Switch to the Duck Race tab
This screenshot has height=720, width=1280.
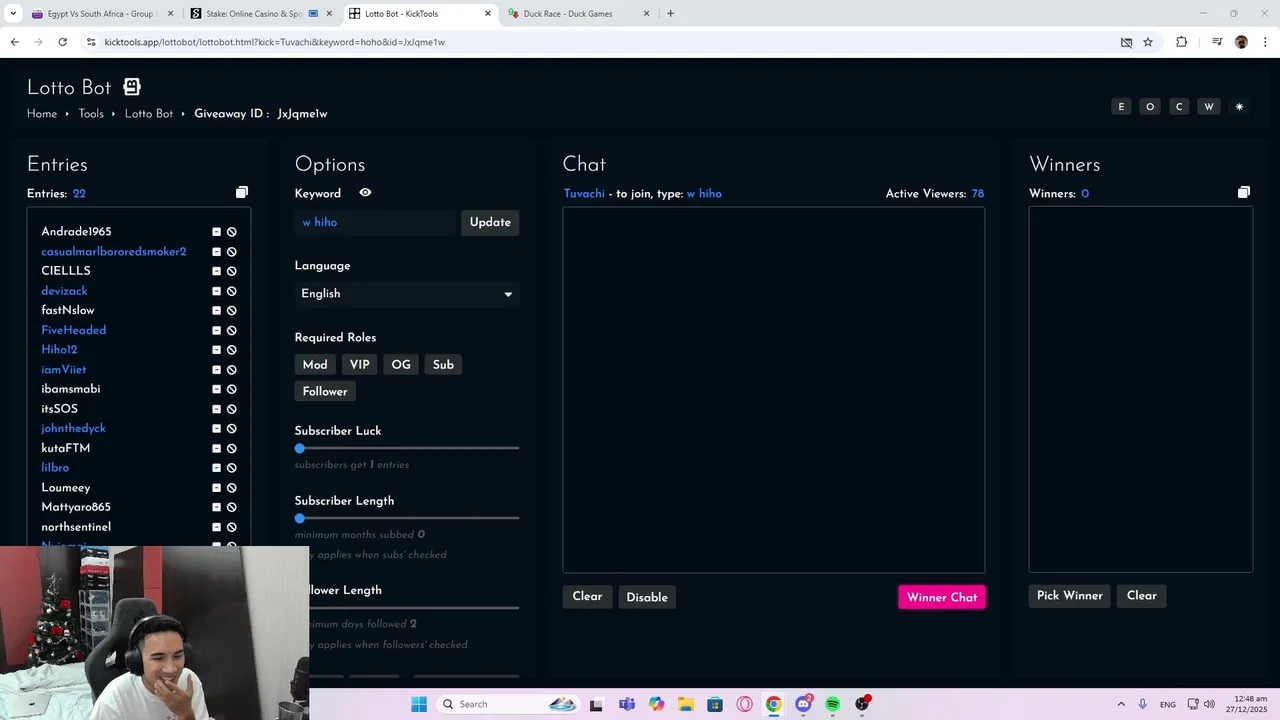(x=578, y=14)
